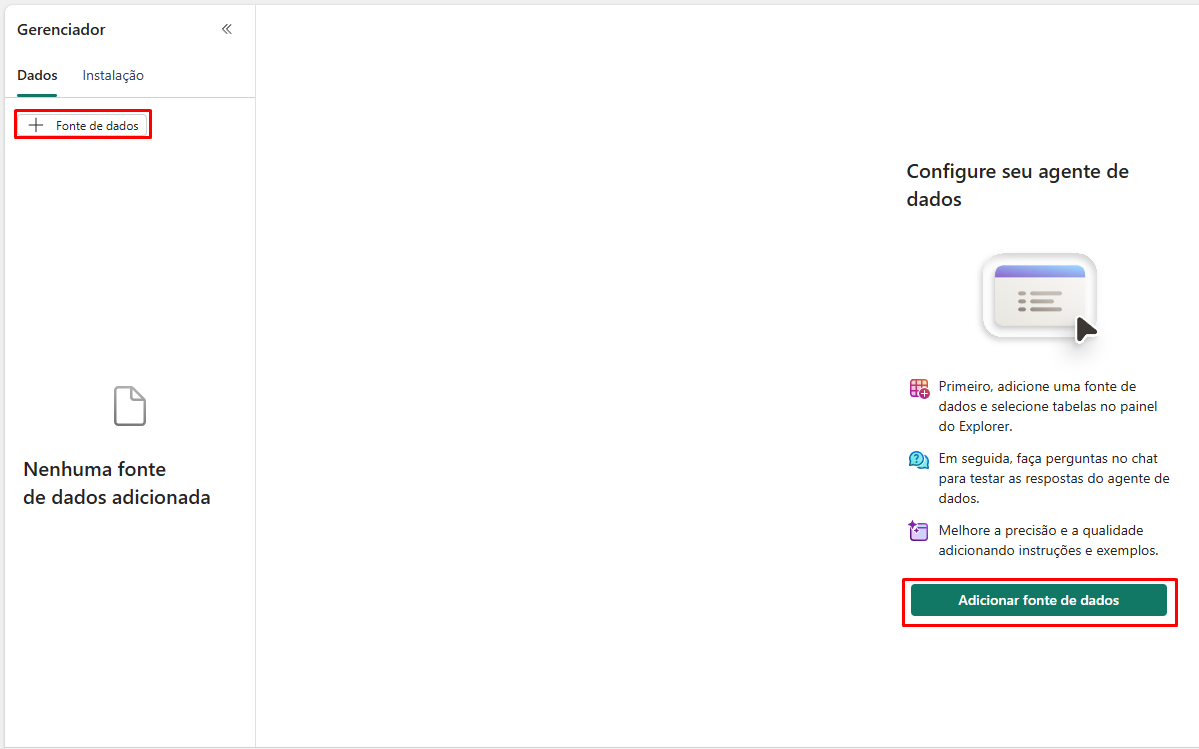Click the 'Configure seu agente de dados' heading
The width and height of the screenshot is (1199, 749).
pos(1018,185)
